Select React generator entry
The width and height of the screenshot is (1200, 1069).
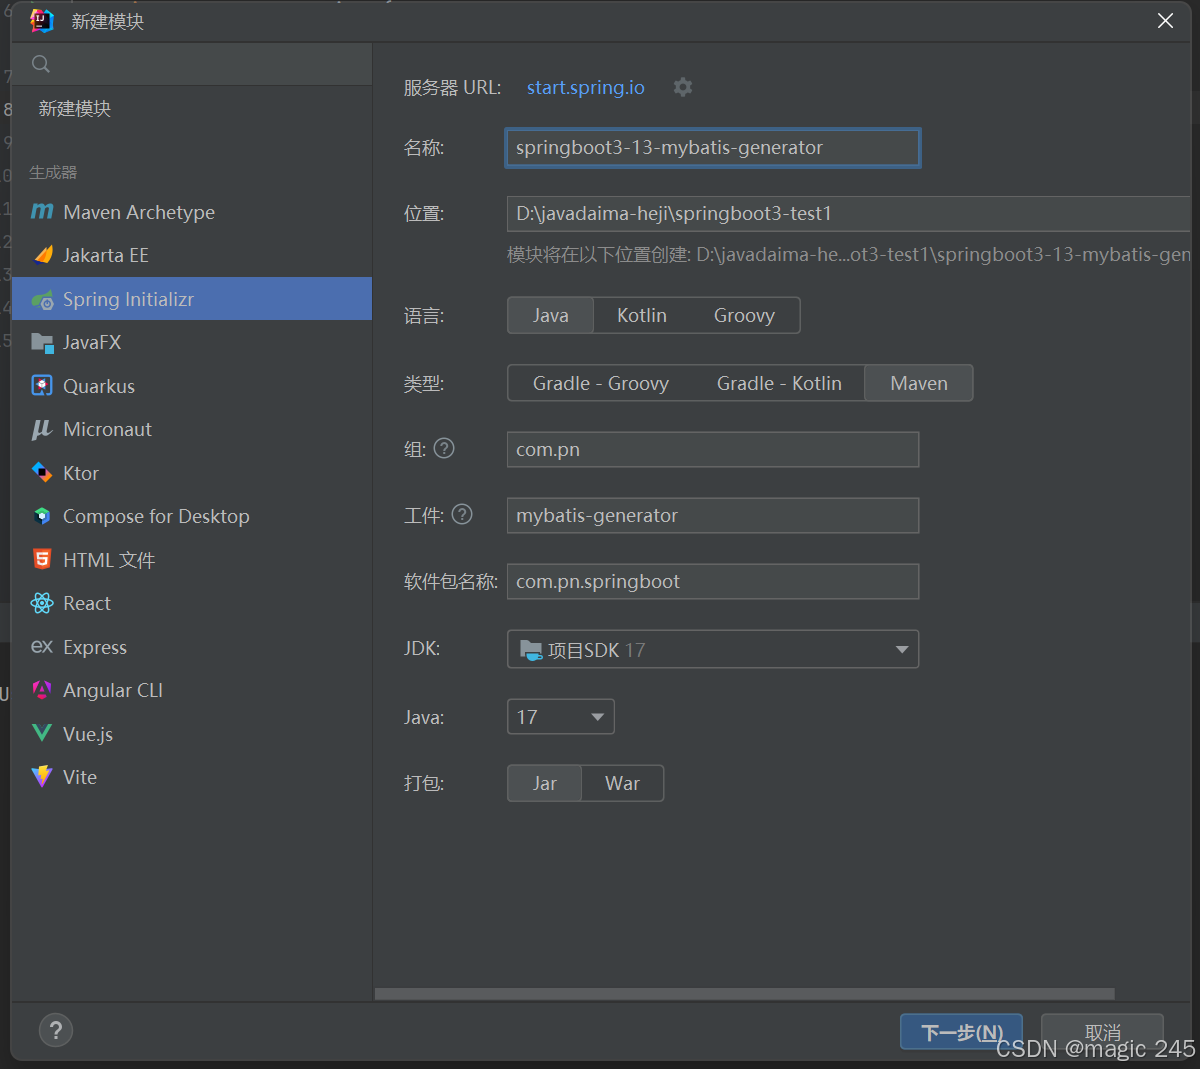(192, 603)
